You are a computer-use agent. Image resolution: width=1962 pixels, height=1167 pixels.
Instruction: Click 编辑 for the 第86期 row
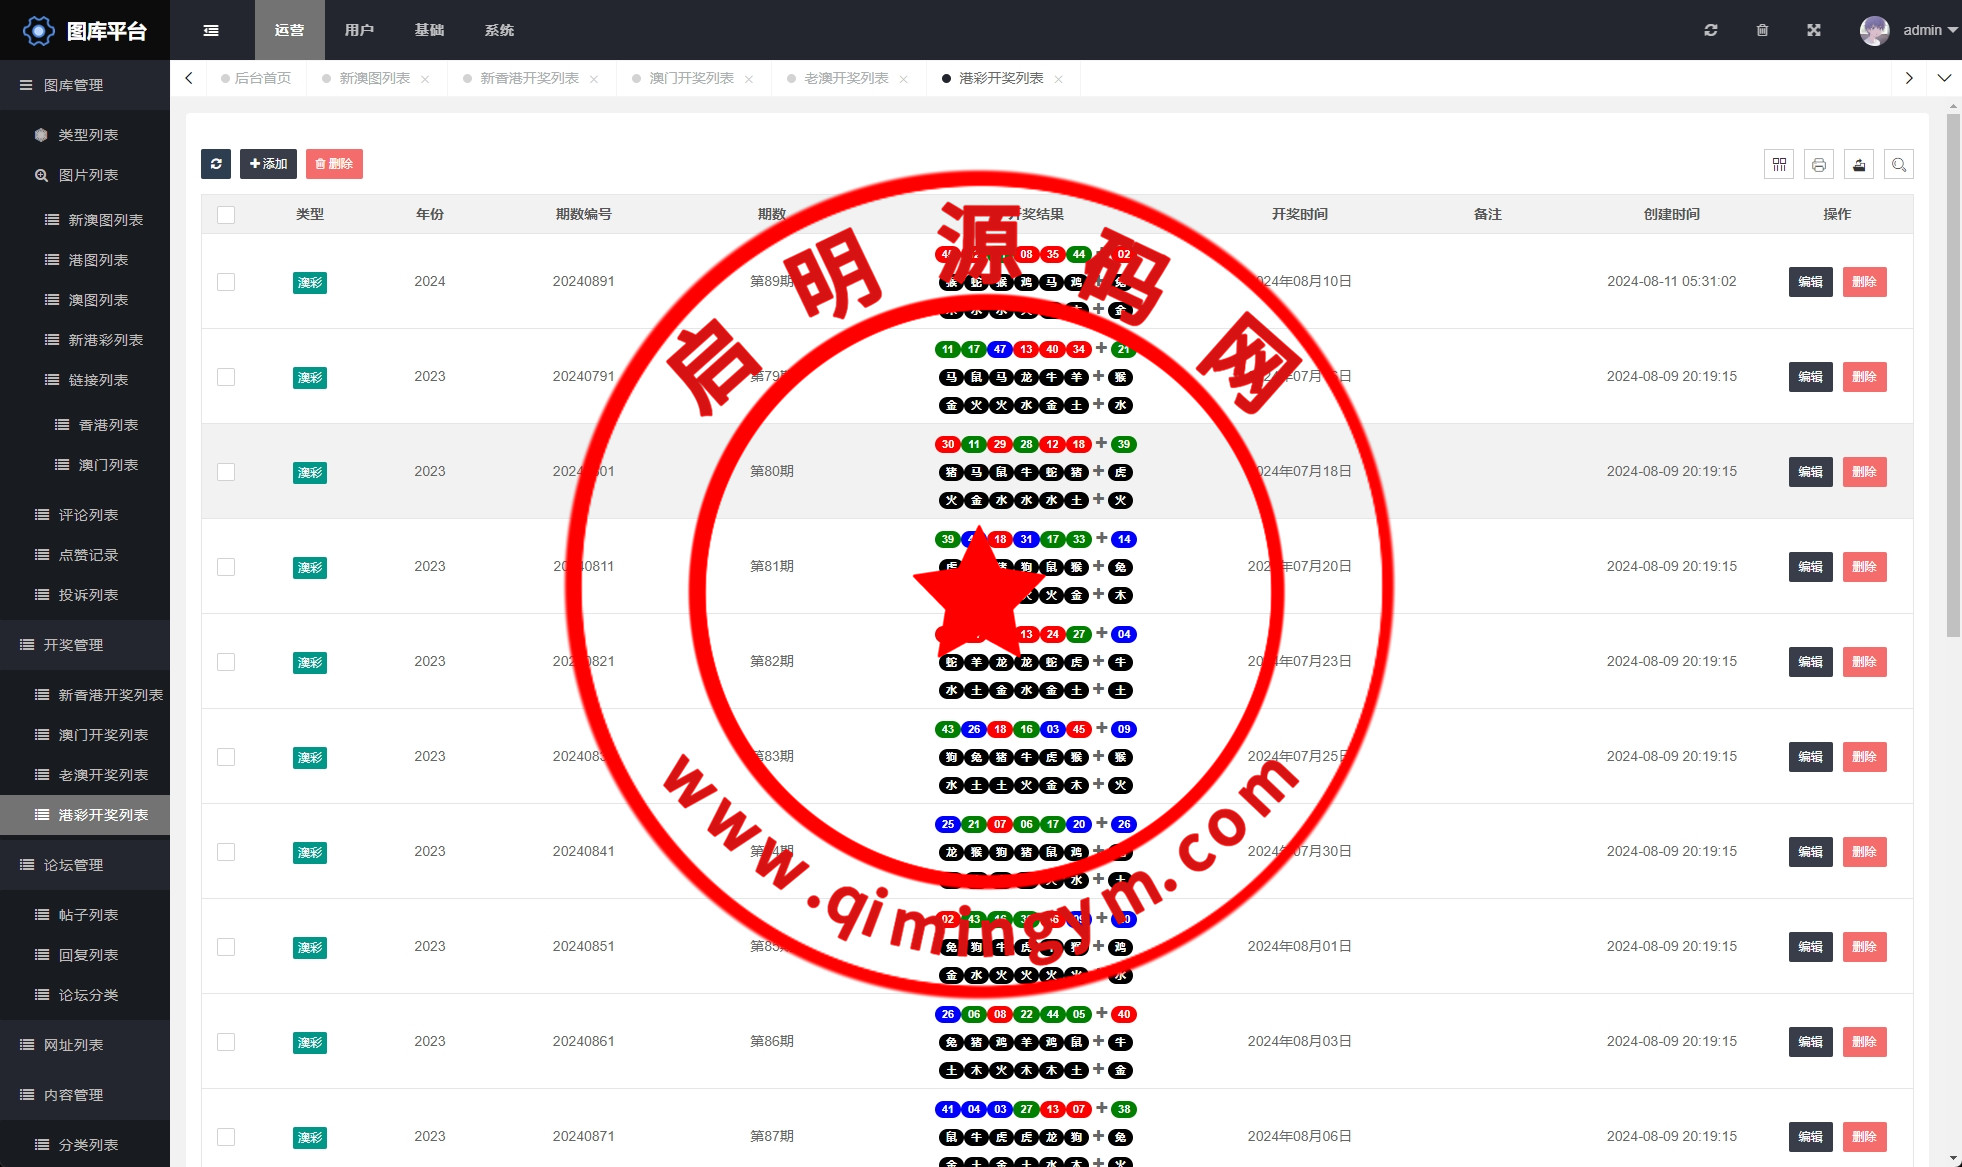(x=1810, y=1042)
